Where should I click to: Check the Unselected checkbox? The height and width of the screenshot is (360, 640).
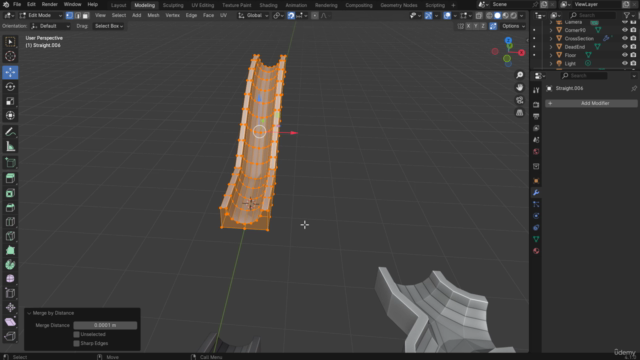tap(76, 334)
